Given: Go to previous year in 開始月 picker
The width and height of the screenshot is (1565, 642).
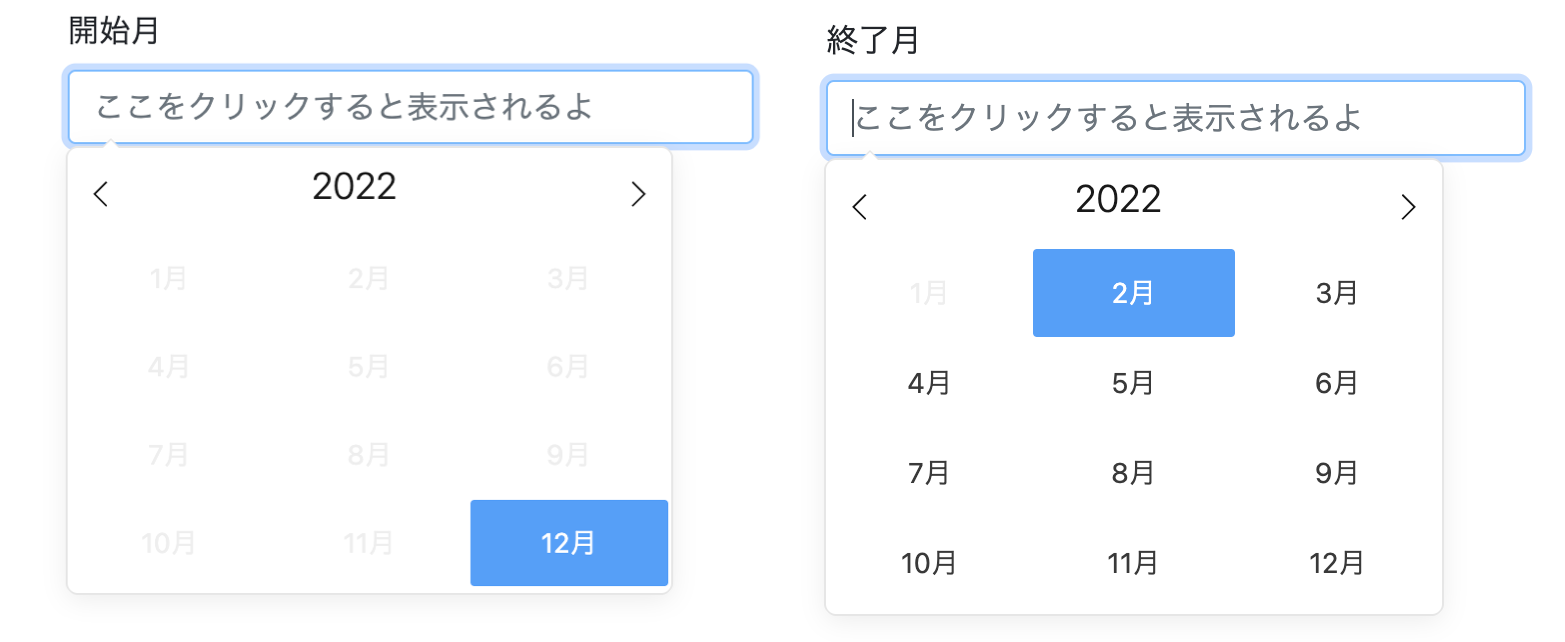Looking at the screenshot, I should tap(100, 194).
